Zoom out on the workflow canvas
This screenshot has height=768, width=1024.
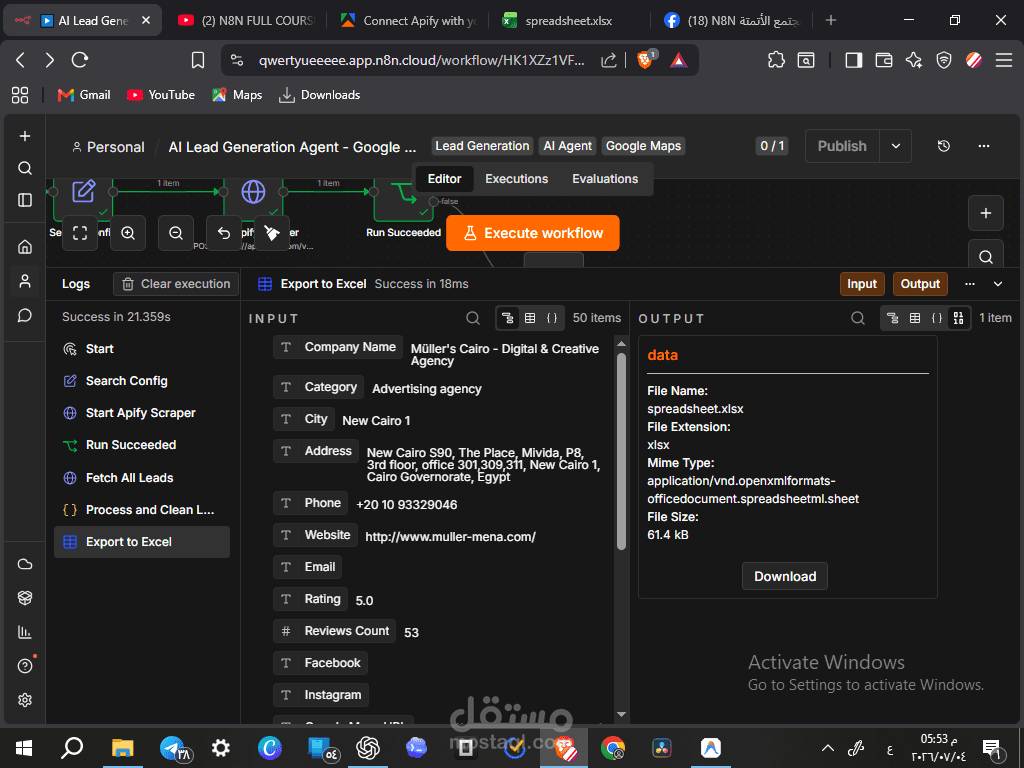coord(176,233)
